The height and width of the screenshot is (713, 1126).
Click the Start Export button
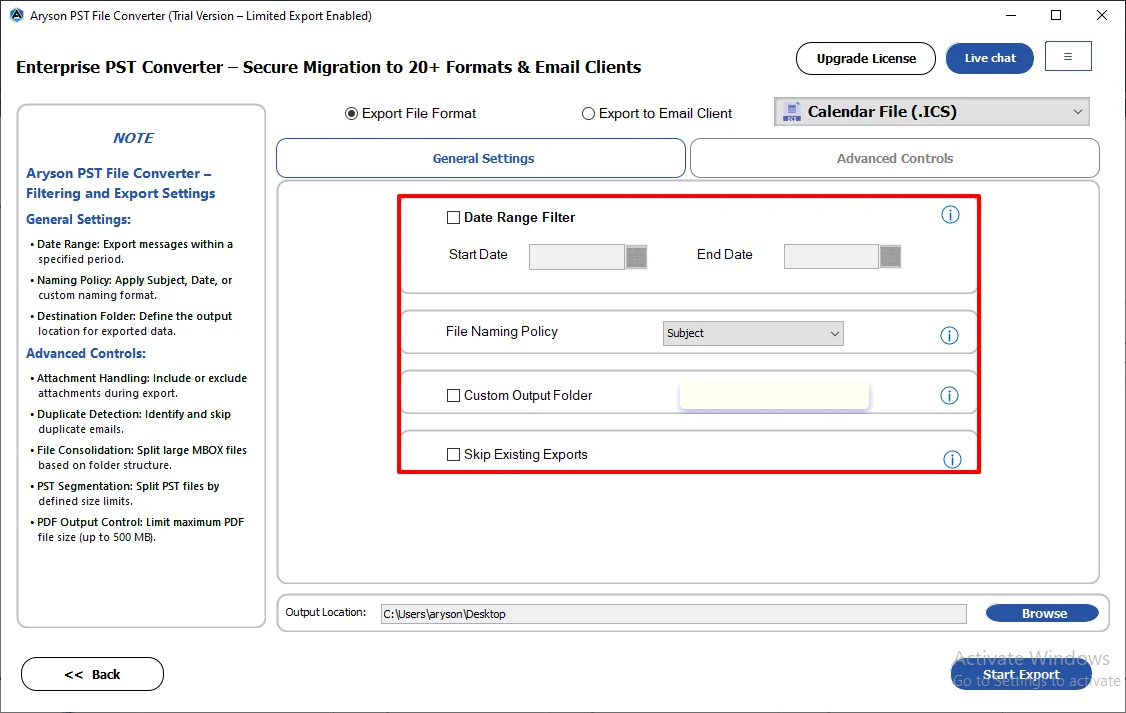[x=1020, y=674]
